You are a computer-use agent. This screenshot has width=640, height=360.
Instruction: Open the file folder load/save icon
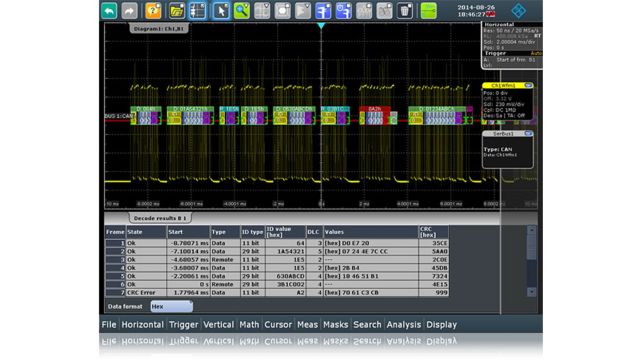click(177, 11)
